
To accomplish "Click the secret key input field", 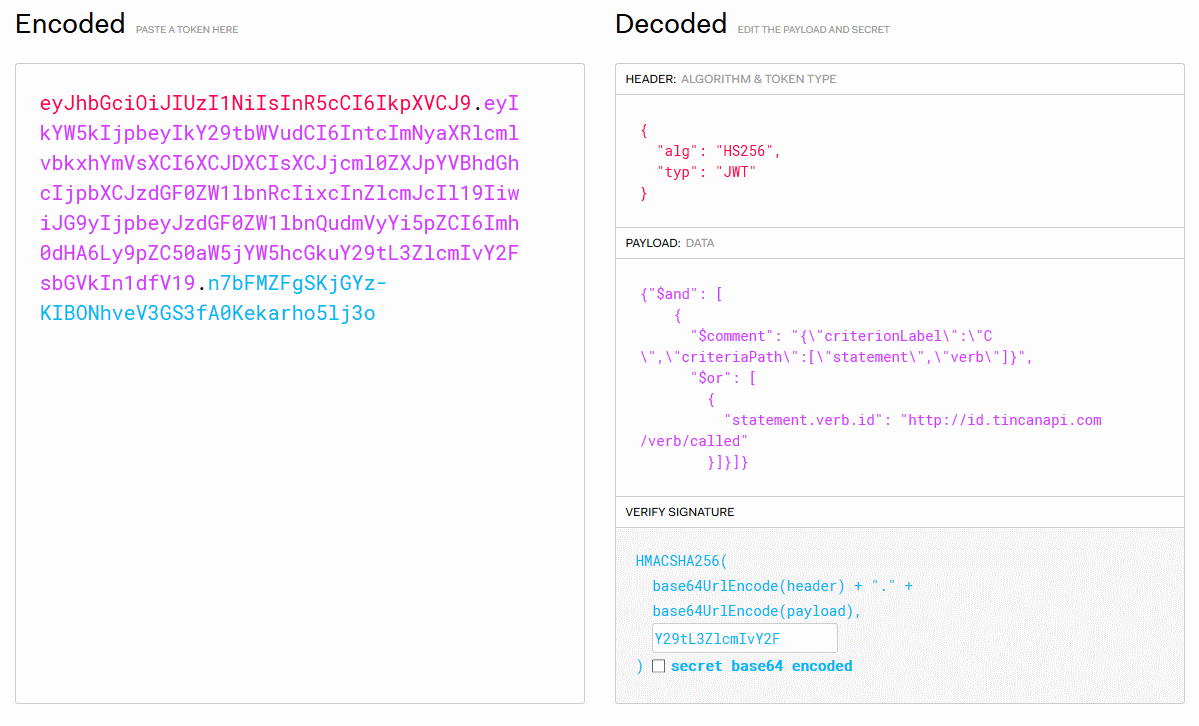I will click(x=744, y=639).
